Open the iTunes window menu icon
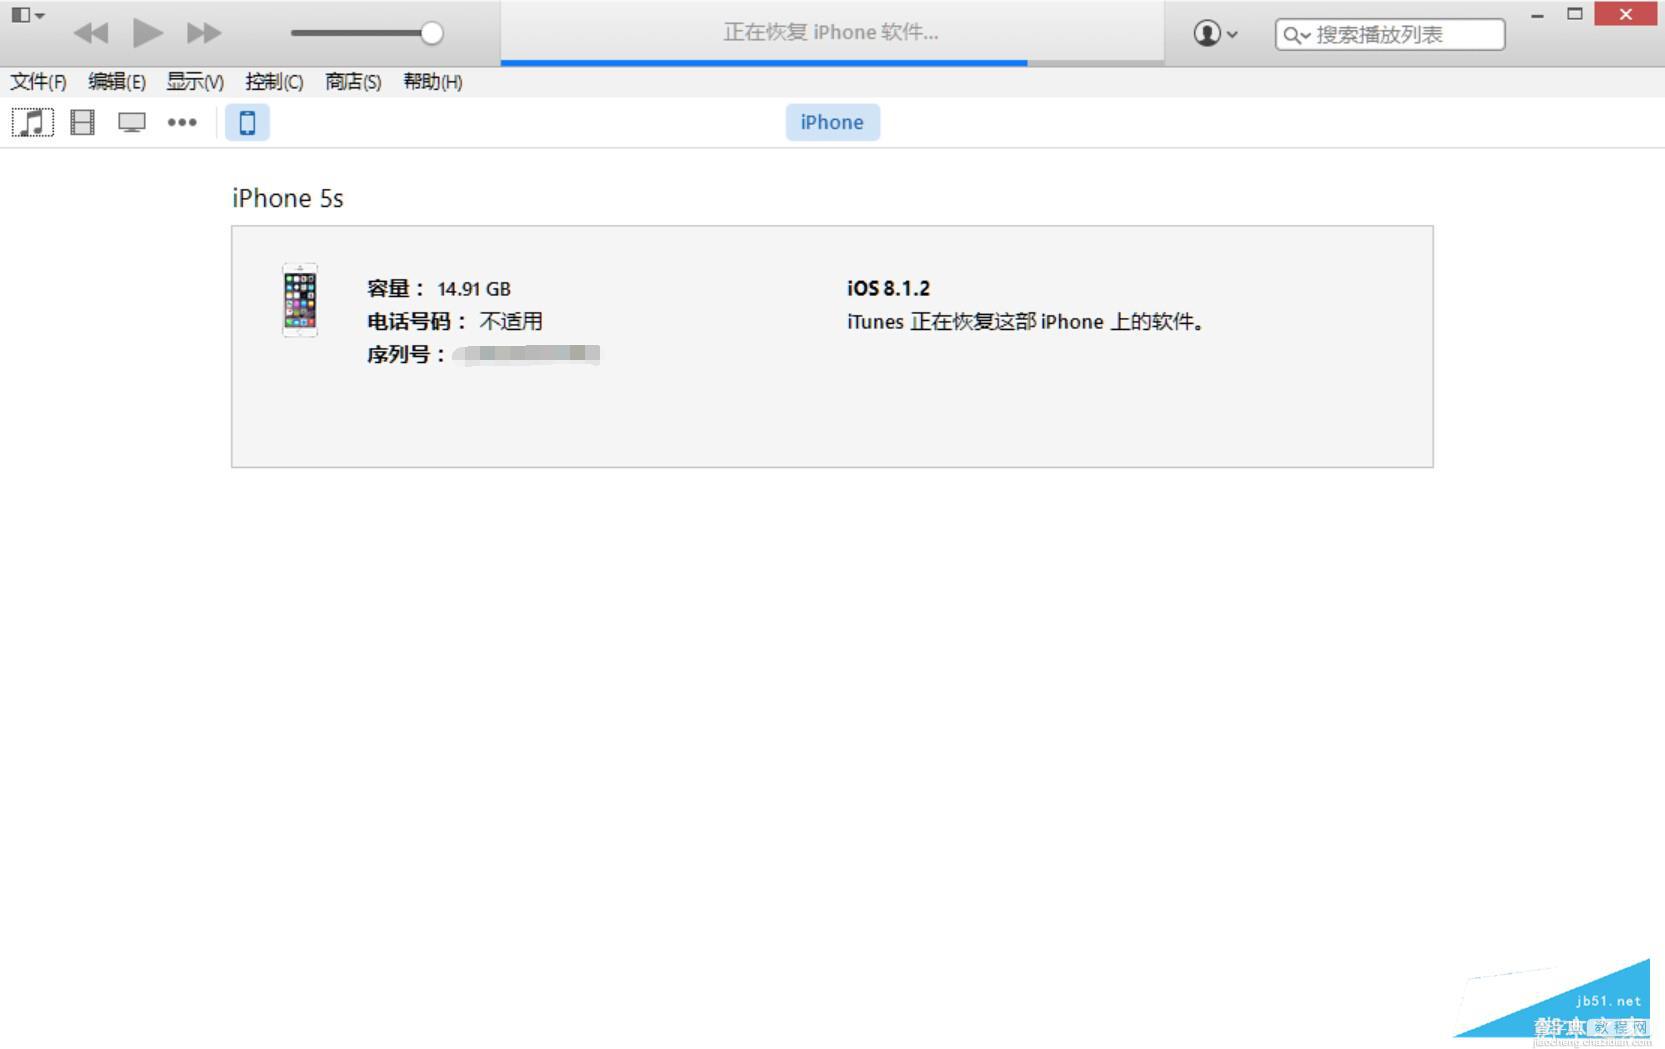1665x1049 pixels. tap(27, 15)
